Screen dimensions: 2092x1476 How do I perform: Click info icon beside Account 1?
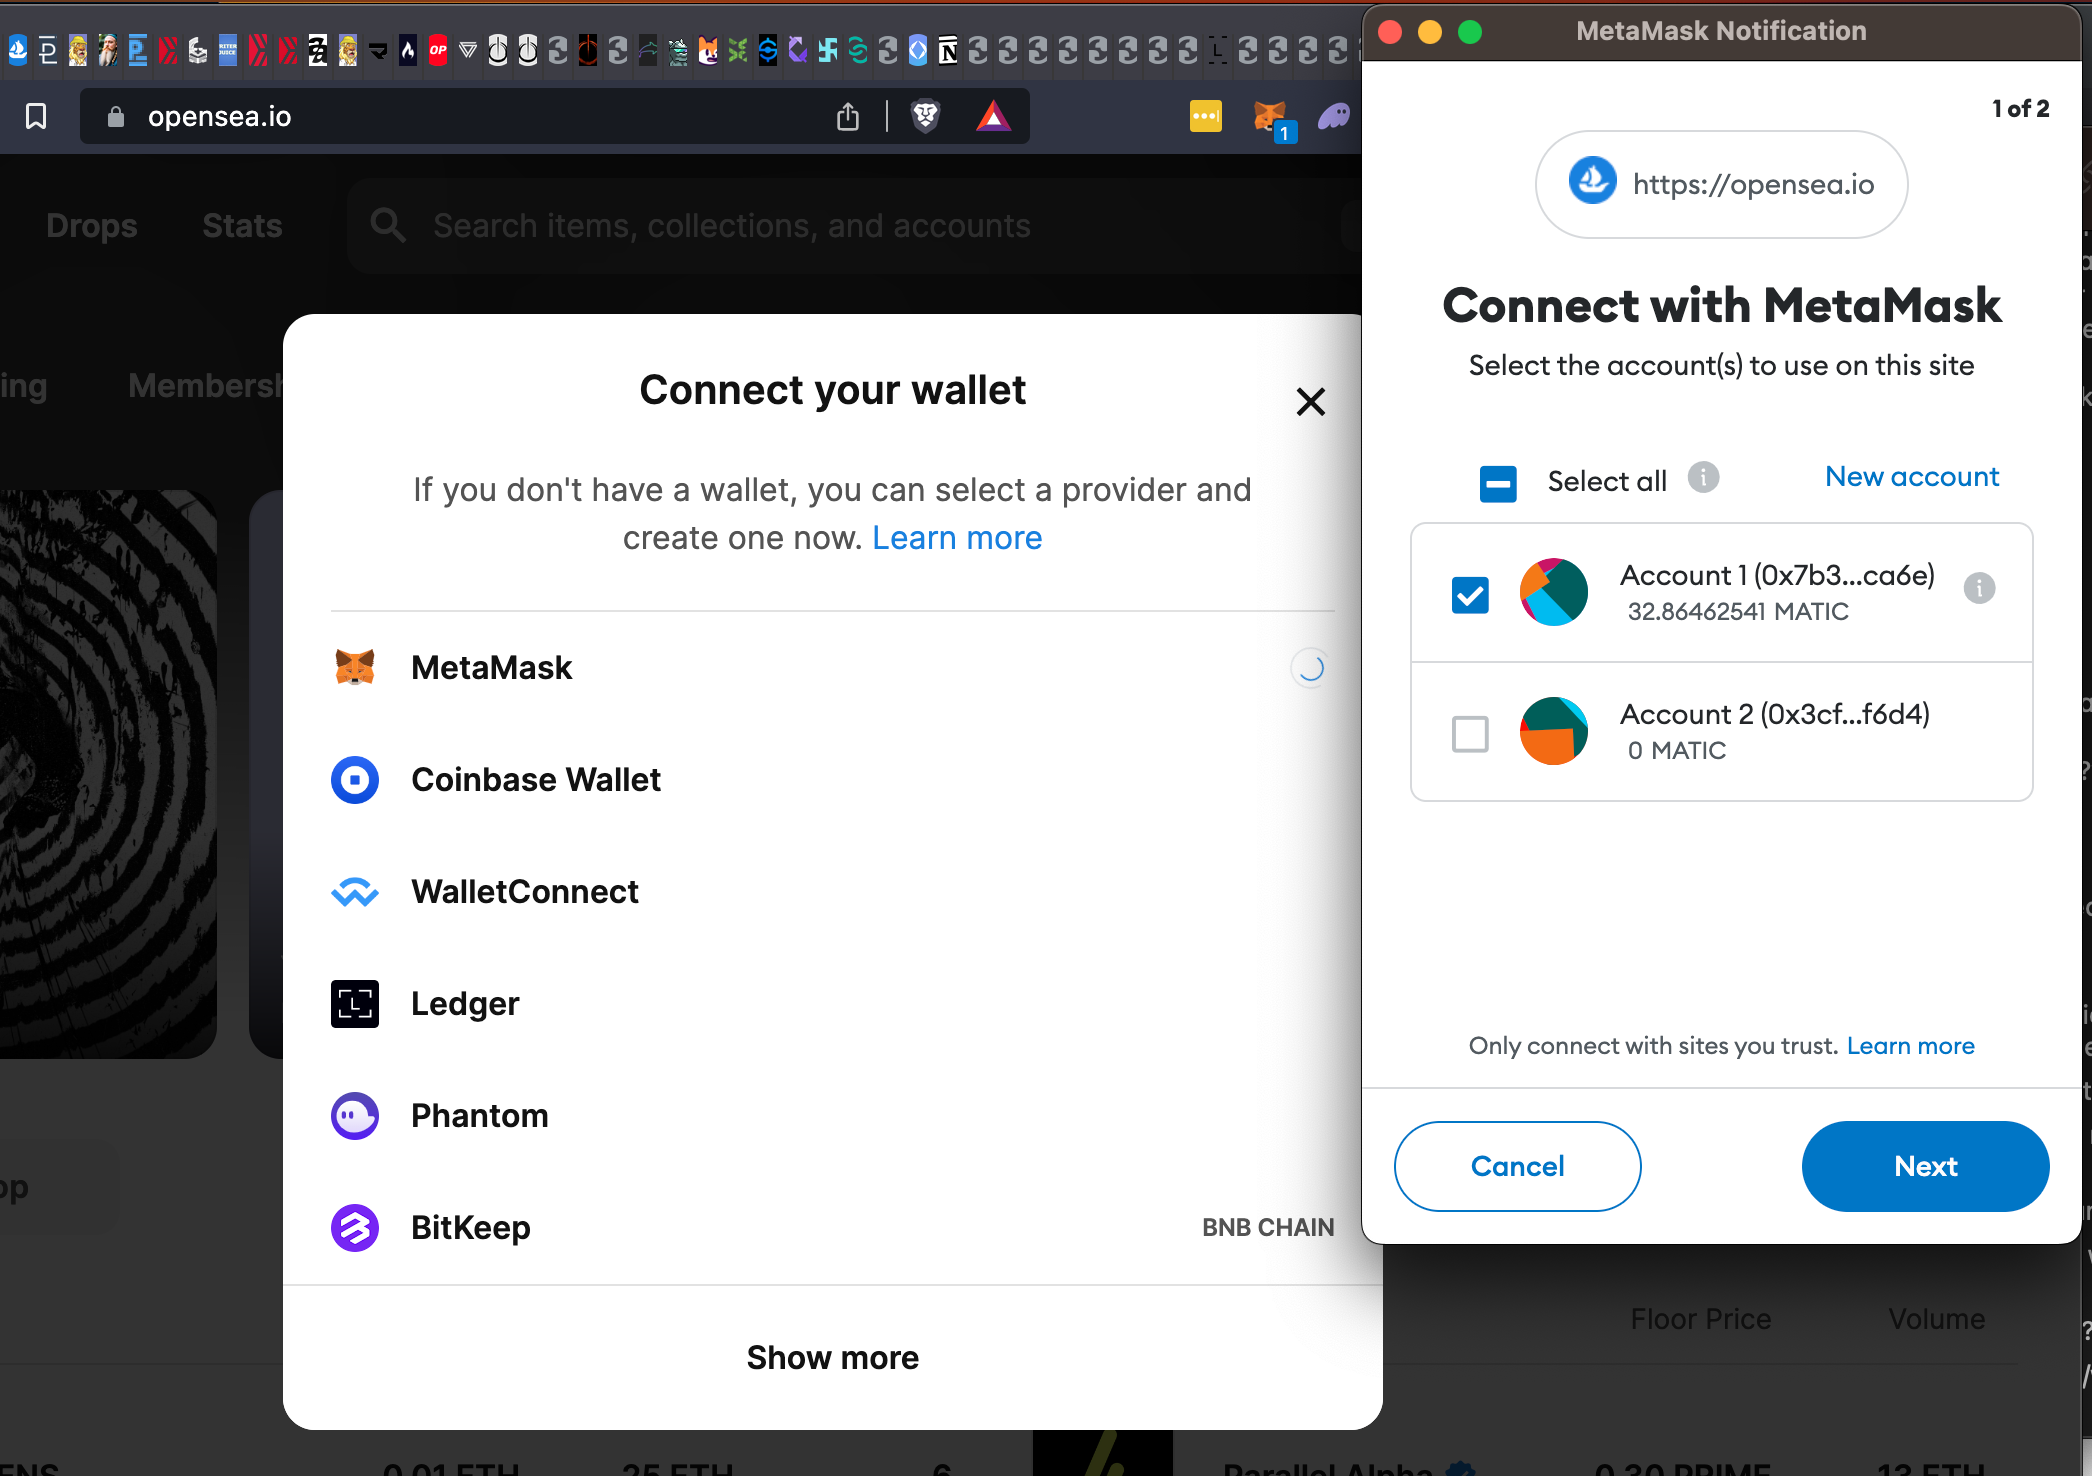(1979, 588)
